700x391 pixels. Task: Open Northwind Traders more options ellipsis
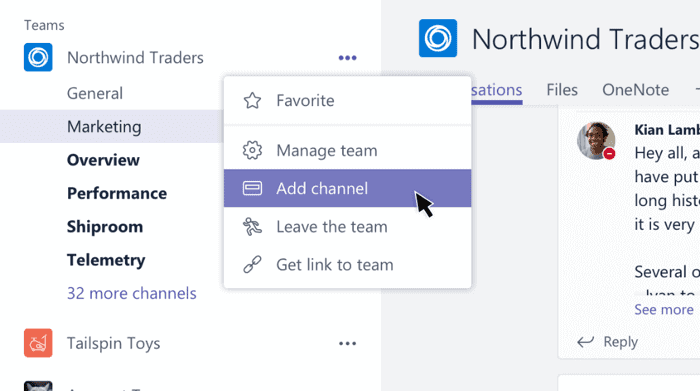[x=347, y=58]
